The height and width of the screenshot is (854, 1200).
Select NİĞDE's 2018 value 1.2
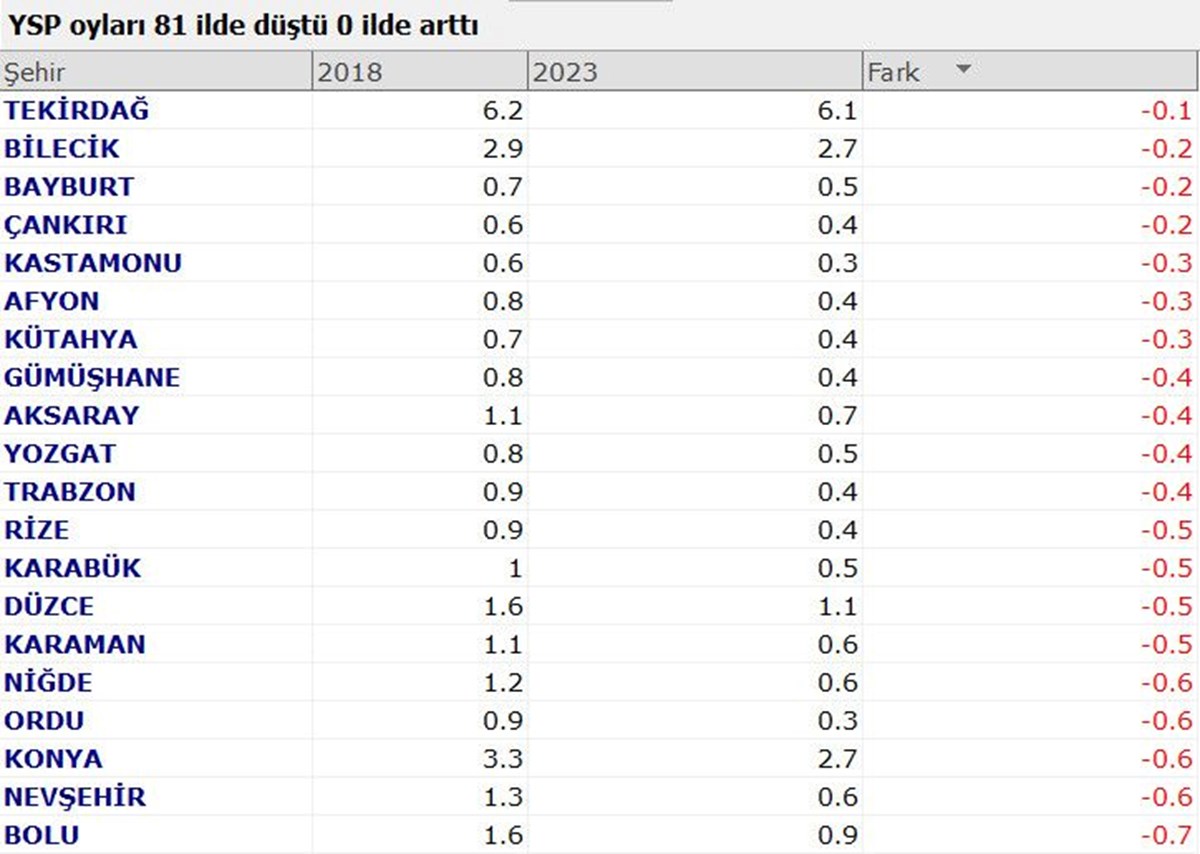click(x=503, y=681)
